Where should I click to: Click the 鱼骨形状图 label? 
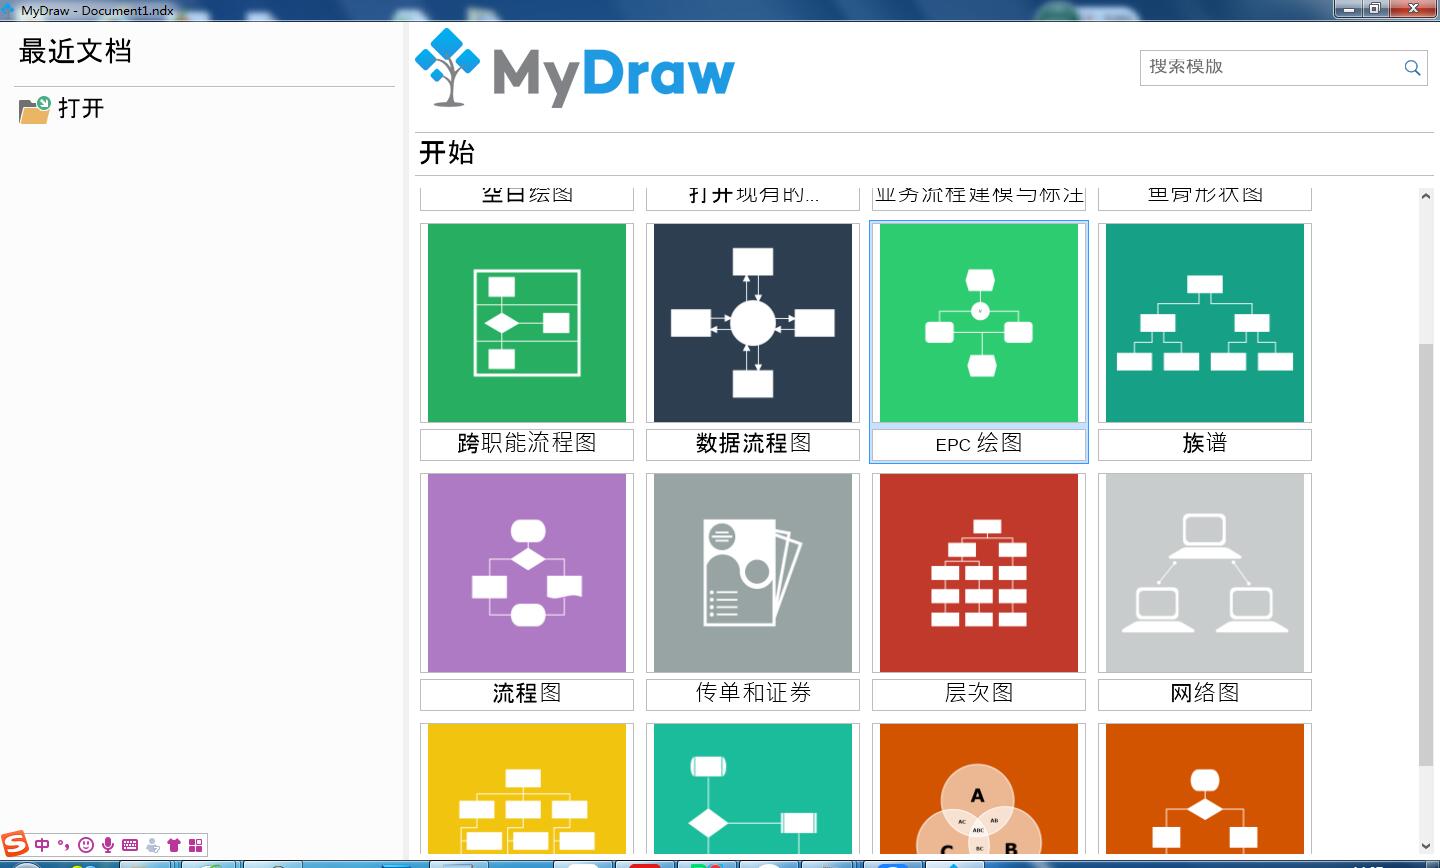click(1205, 196)
